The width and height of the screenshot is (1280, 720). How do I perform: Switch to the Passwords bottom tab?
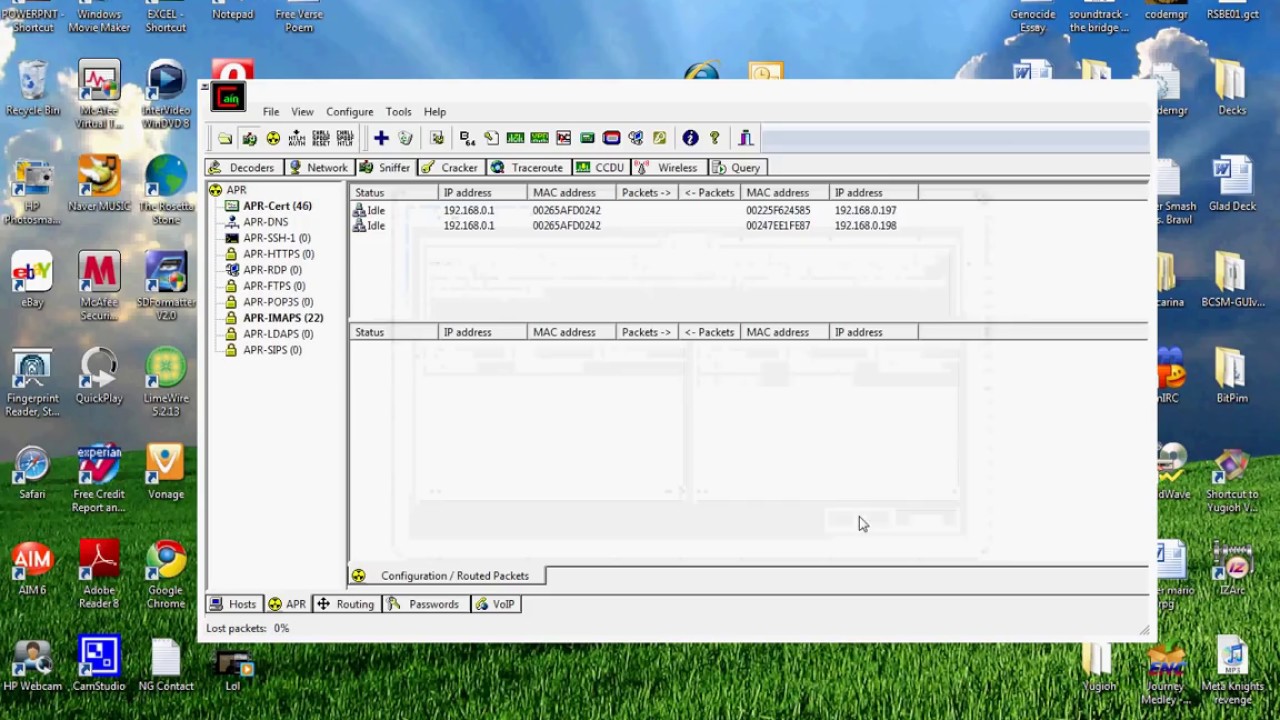(x=424, y=604)
